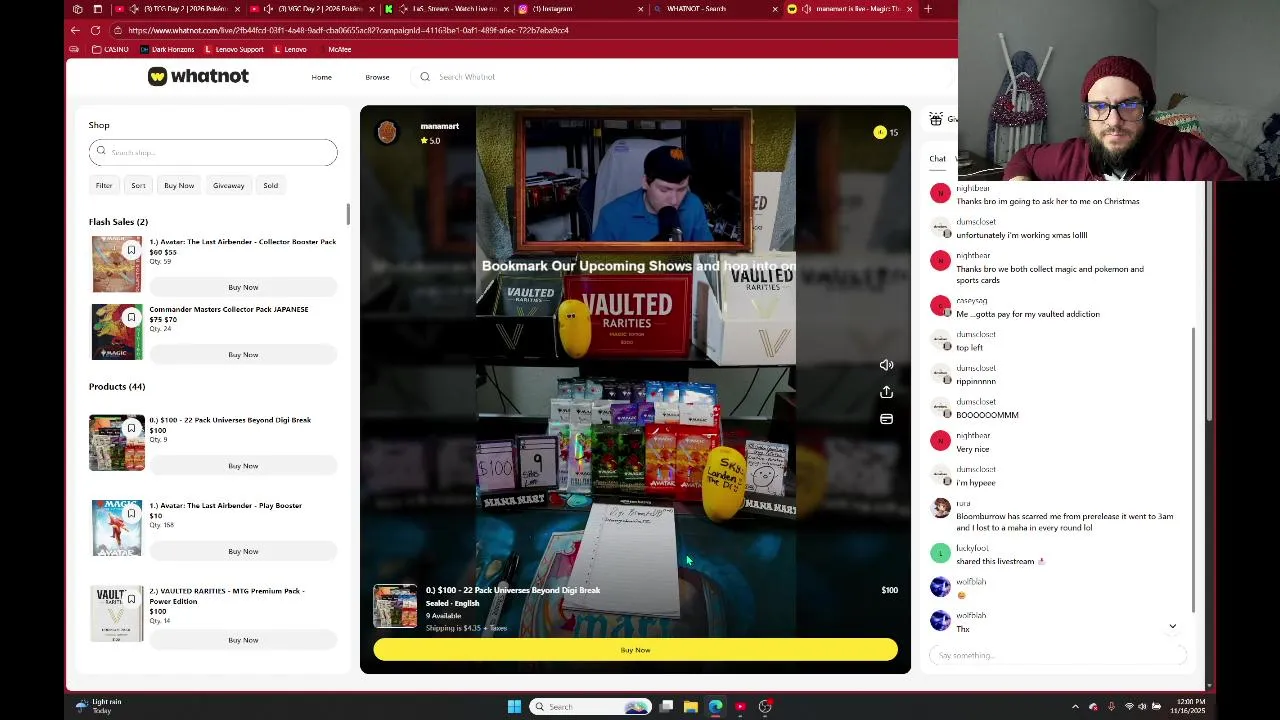This screenshot has height=720, width=1280.
Task: Switch to the VGC Day 2 browser tab
Action: pyautogui.click(x=314, y=9)
